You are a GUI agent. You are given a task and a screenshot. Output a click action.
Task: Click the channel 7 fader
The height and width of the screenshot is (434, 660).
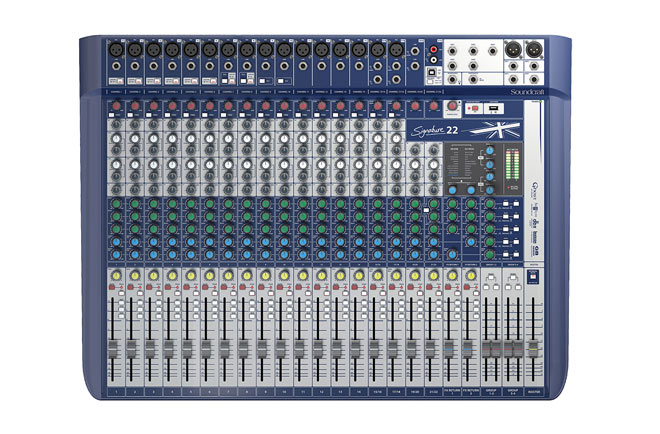click(224, 349)
